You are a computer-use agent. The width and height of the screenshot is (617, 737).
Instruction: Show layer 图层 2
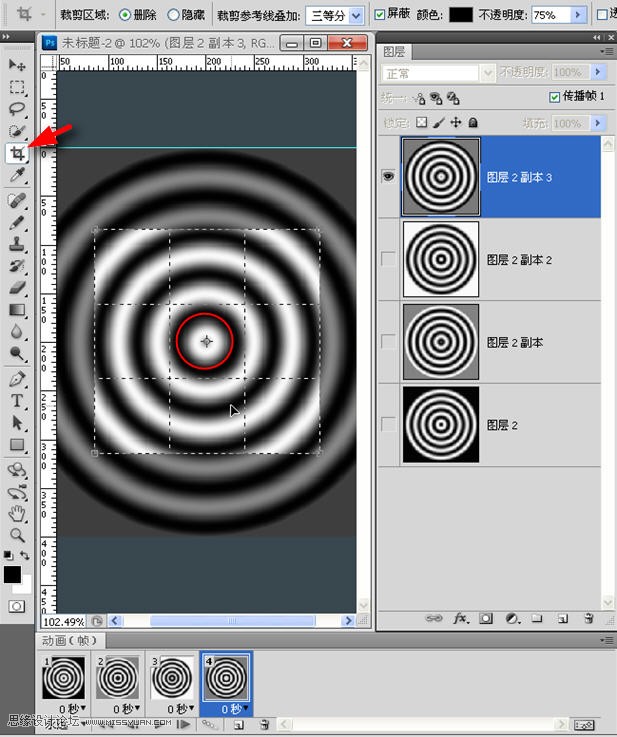click(x=388, y=424)
